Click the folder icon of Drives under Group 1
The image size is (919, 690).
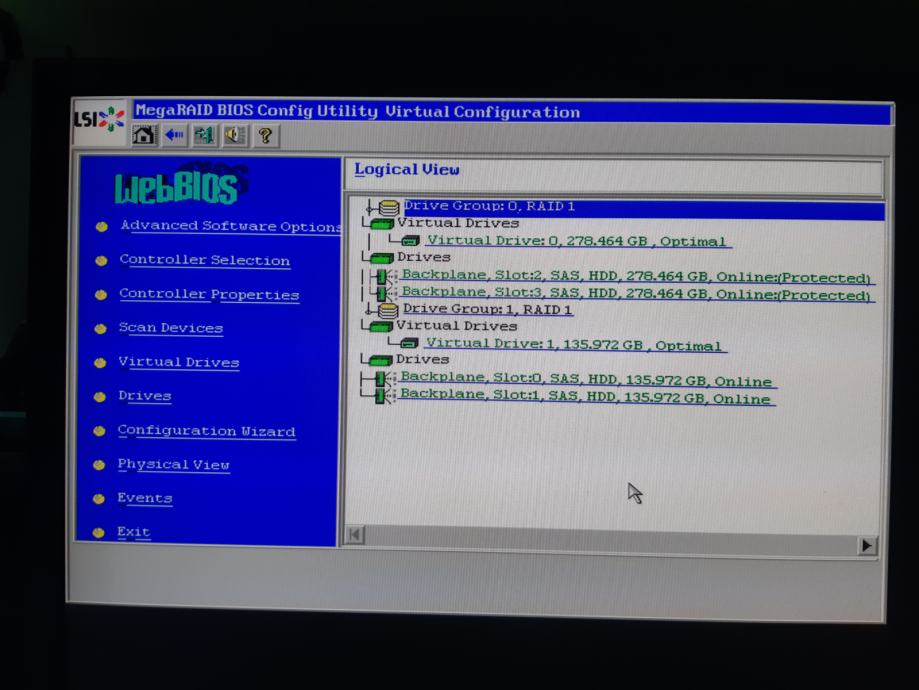pos(381,361)
